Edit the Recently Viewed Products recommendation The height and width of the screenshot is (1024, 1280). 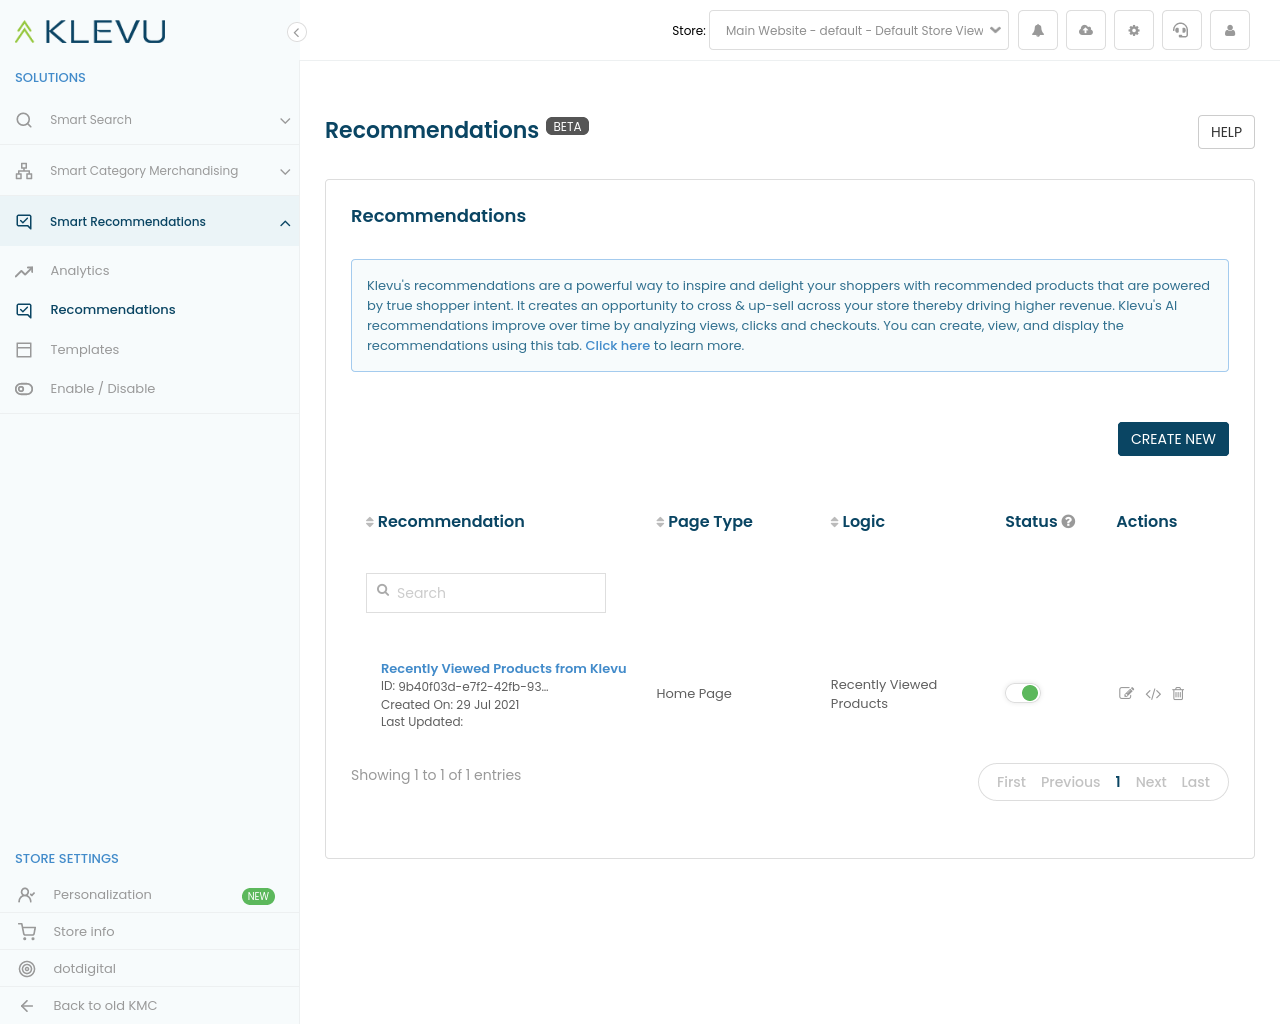[x=1126, y=694]
